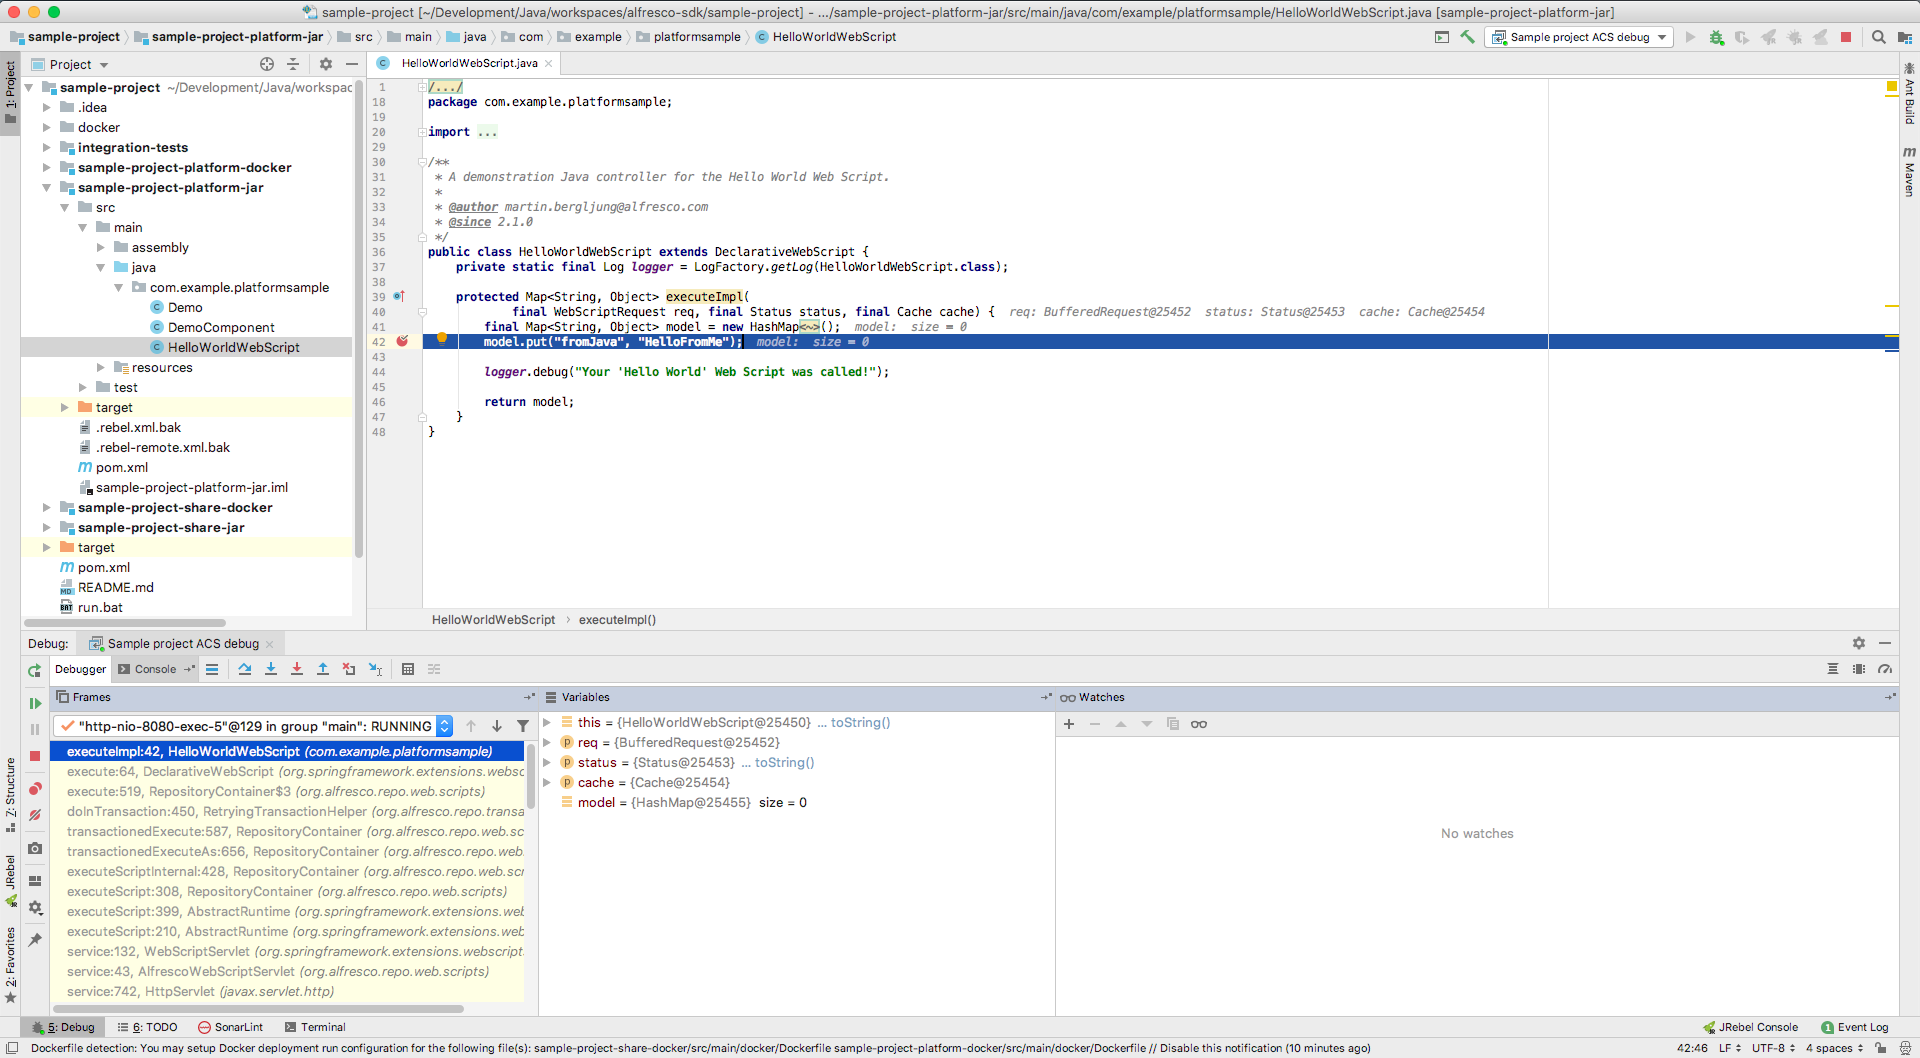
Task: Click the red Stop process icon in toolbar
Action: [x=1845, y=36]
